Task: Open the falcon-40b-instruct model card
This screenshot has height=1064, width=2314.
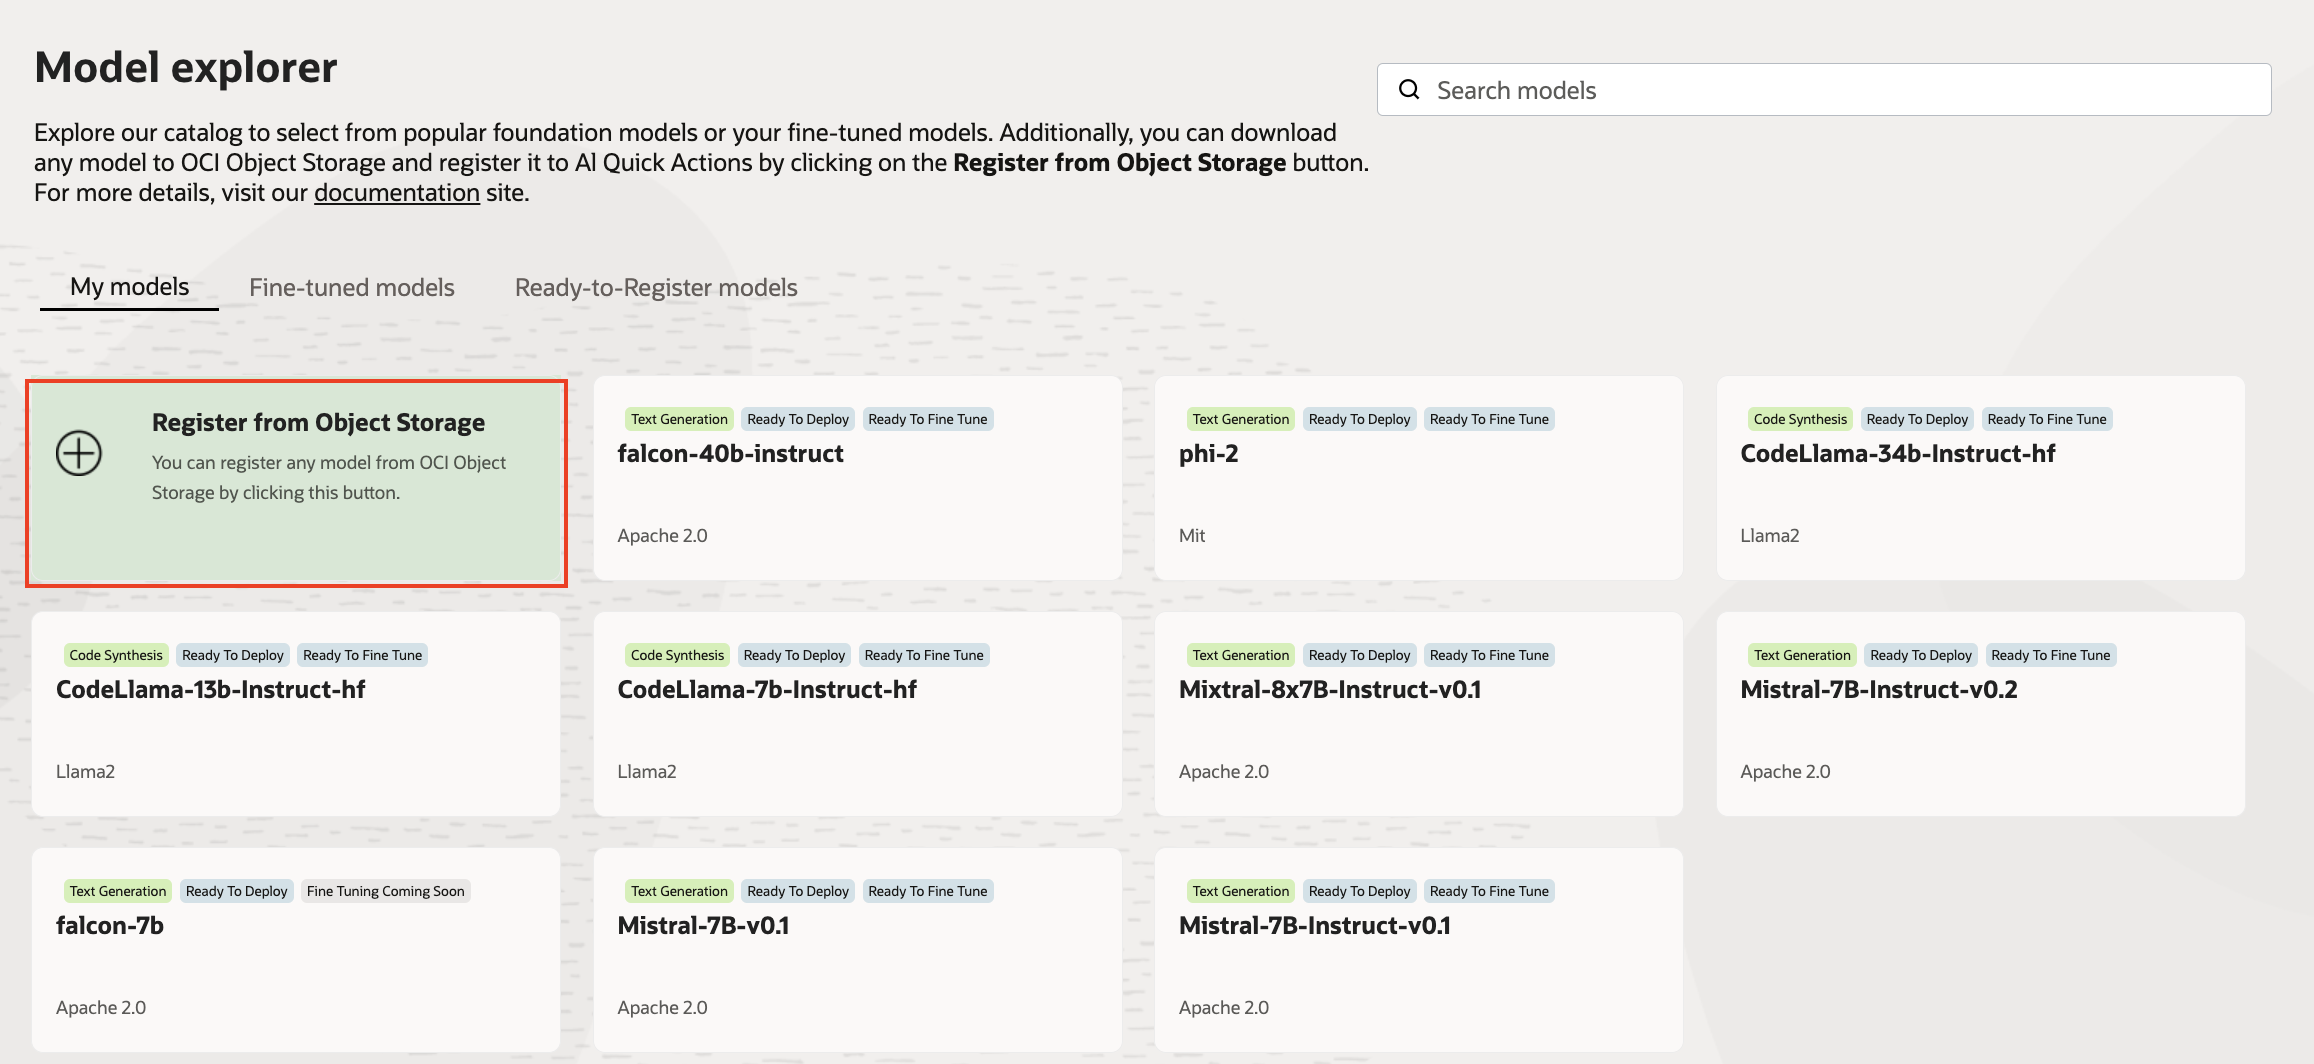Action: click(857, 478)
